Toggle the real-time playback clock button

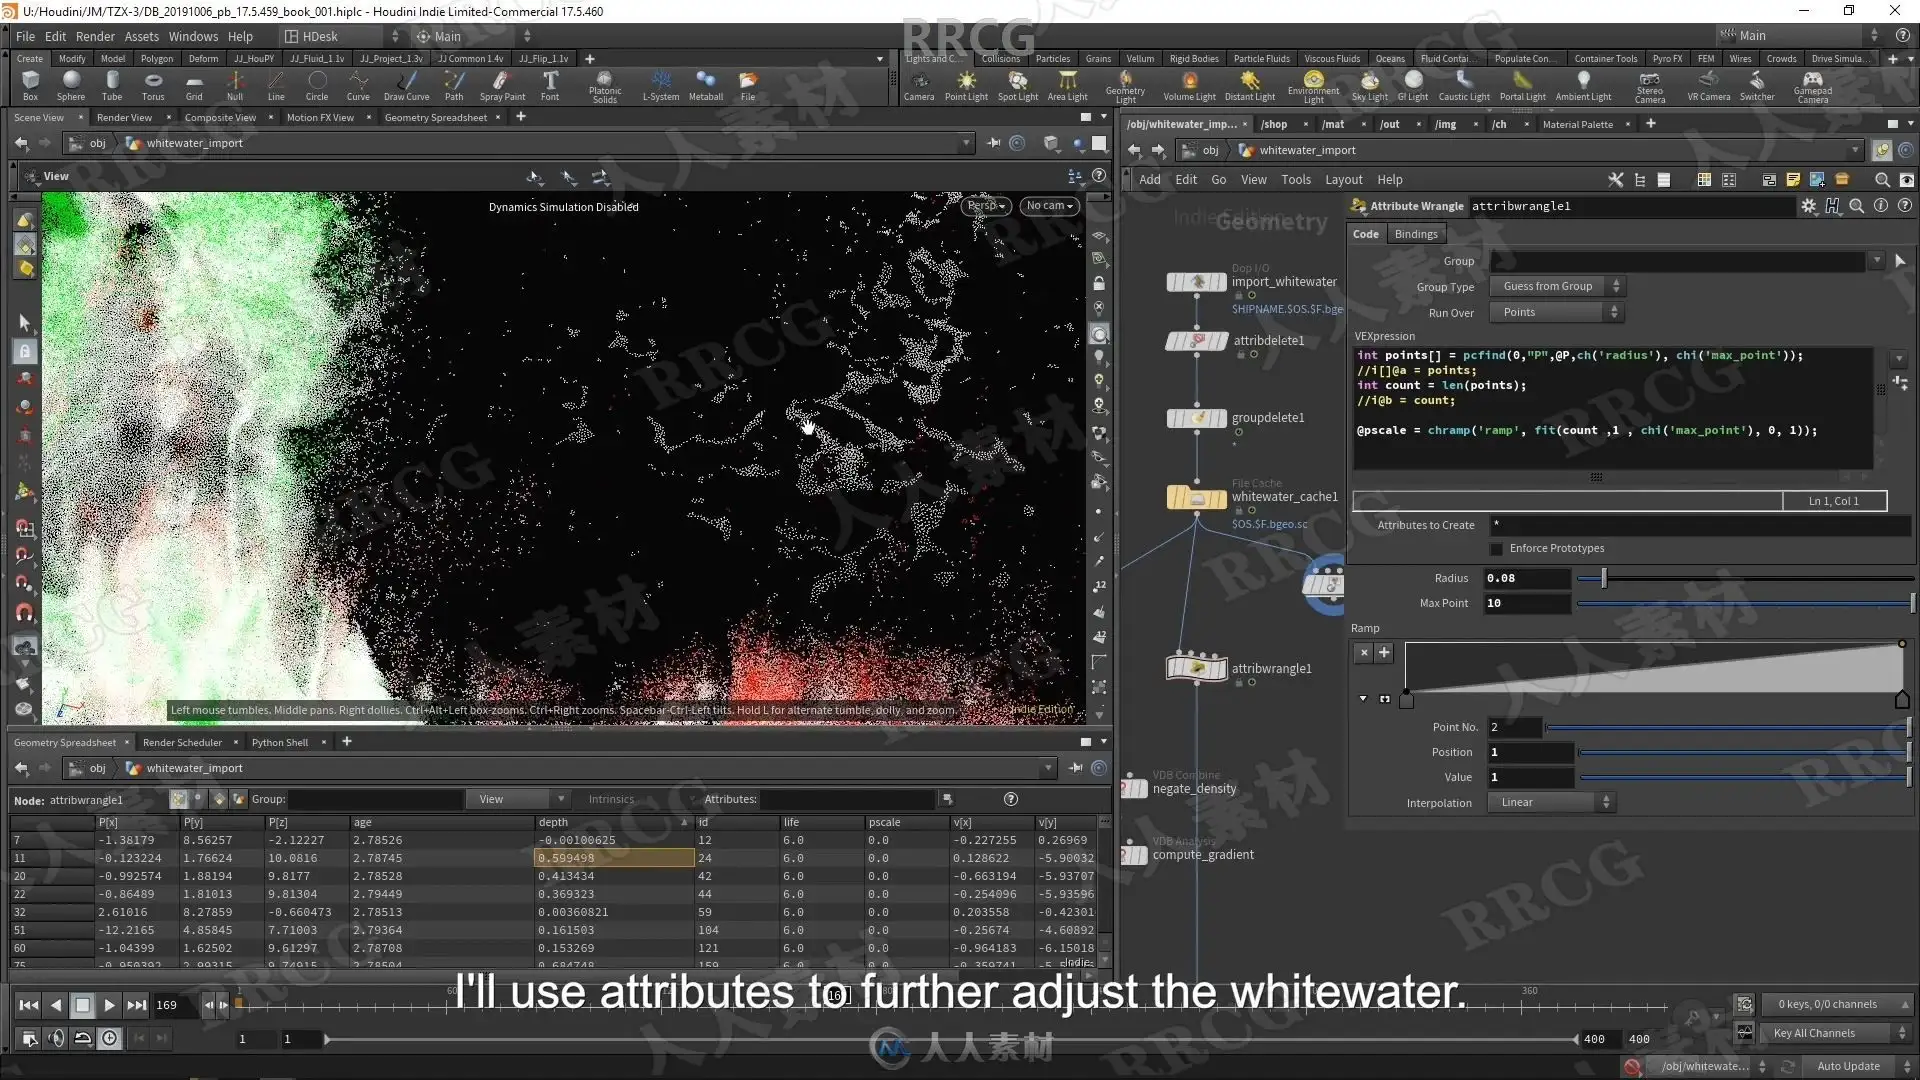coord(110,1039)
